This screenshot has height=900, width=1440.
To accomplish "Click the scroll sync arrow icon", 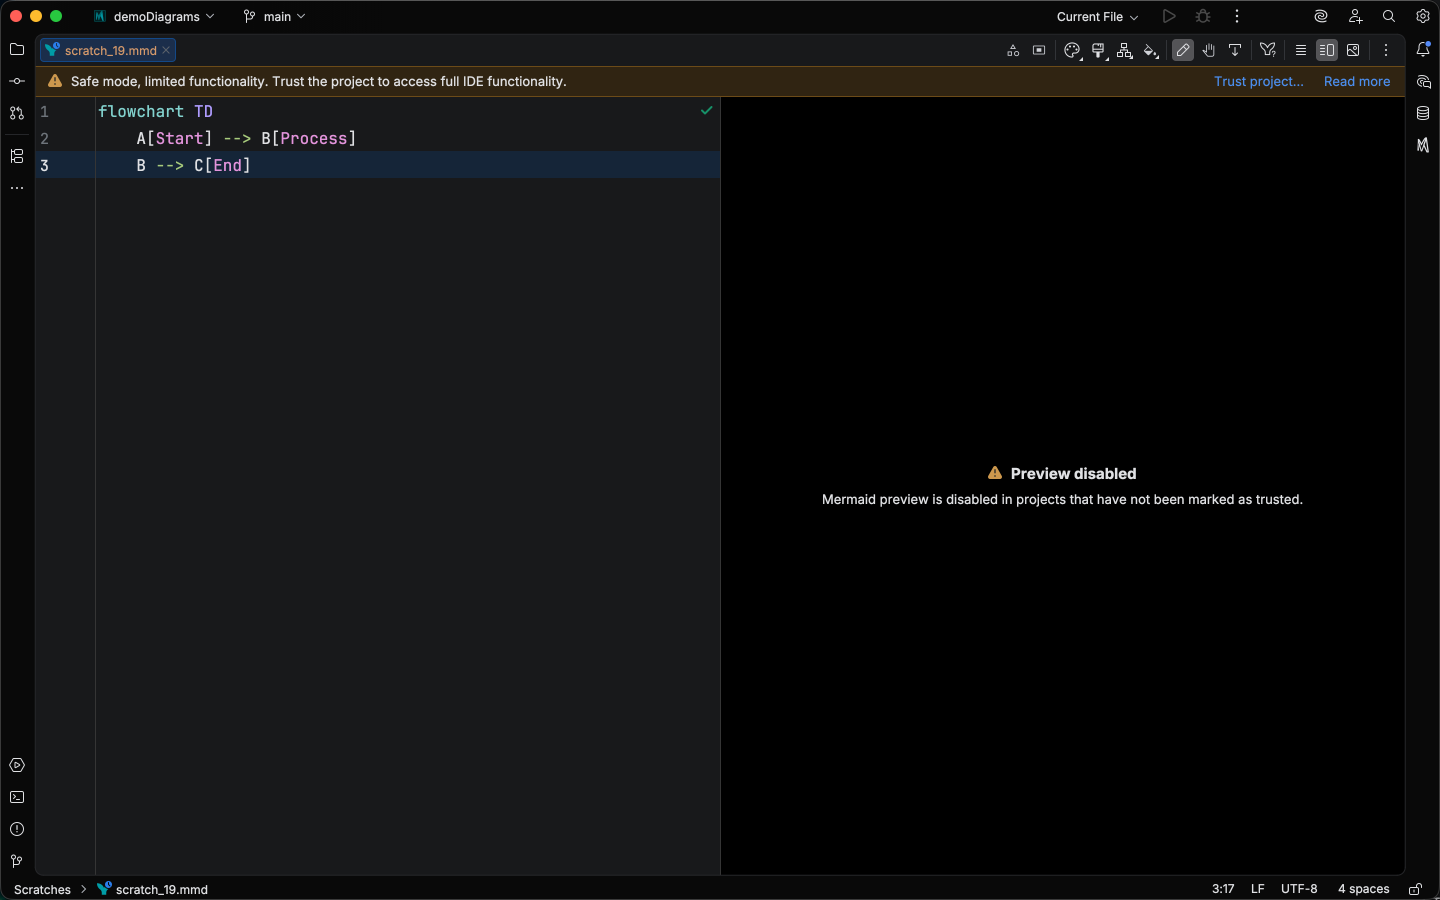I will [1235, 50].
